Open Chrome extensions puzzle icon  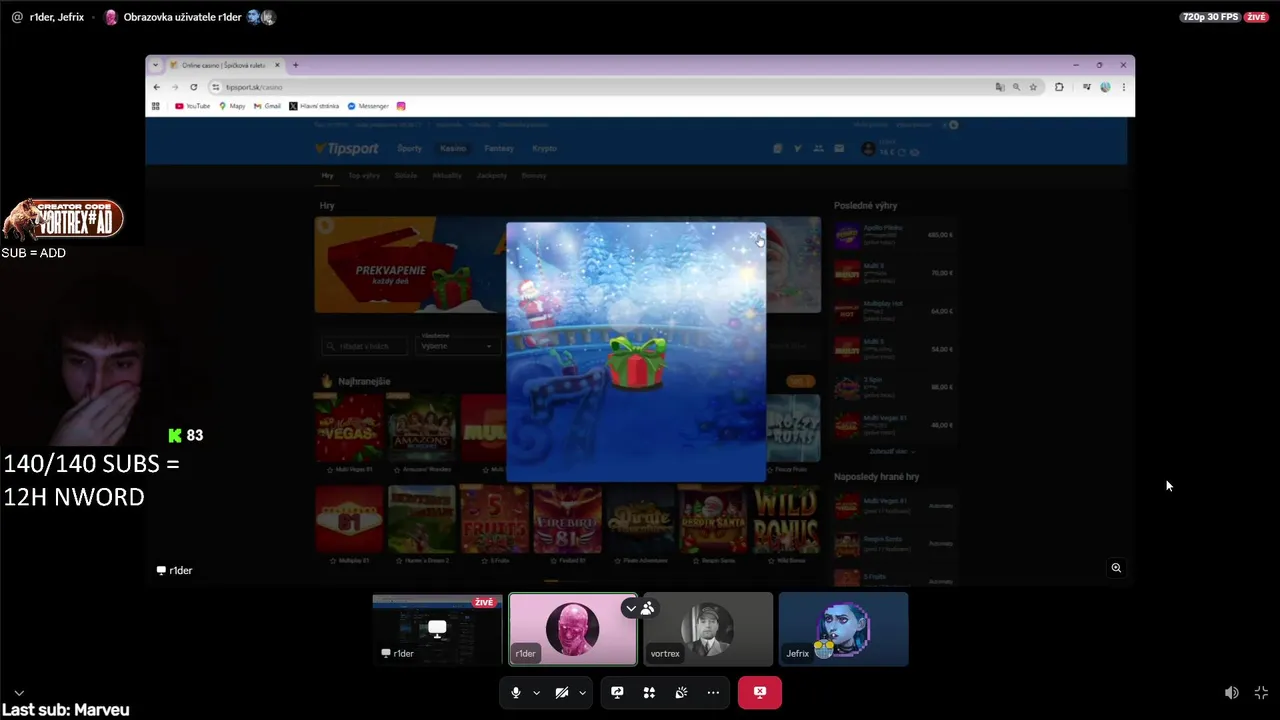1059,87
